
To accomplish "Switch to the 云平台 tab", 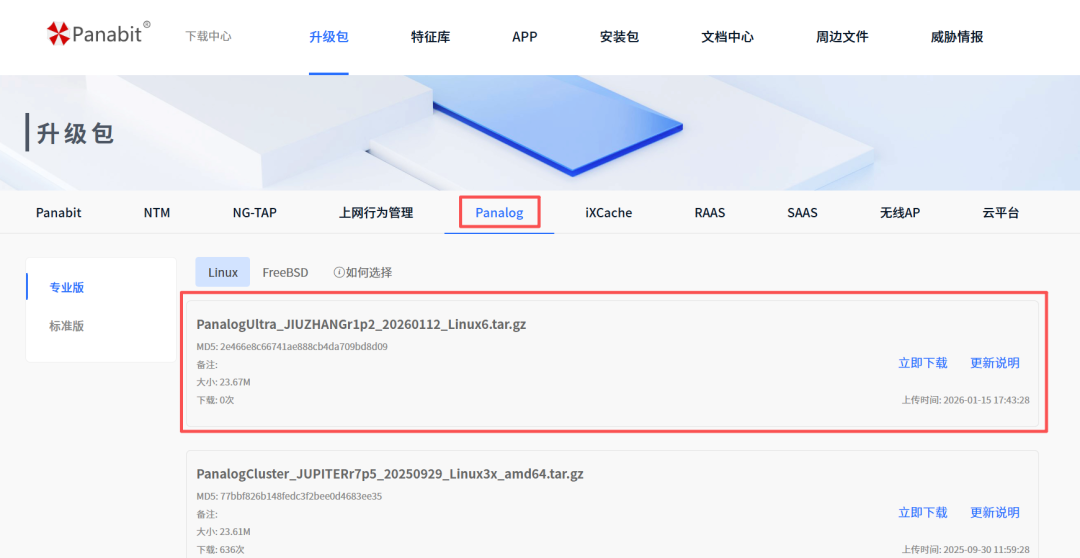I will coord(1001,213).
